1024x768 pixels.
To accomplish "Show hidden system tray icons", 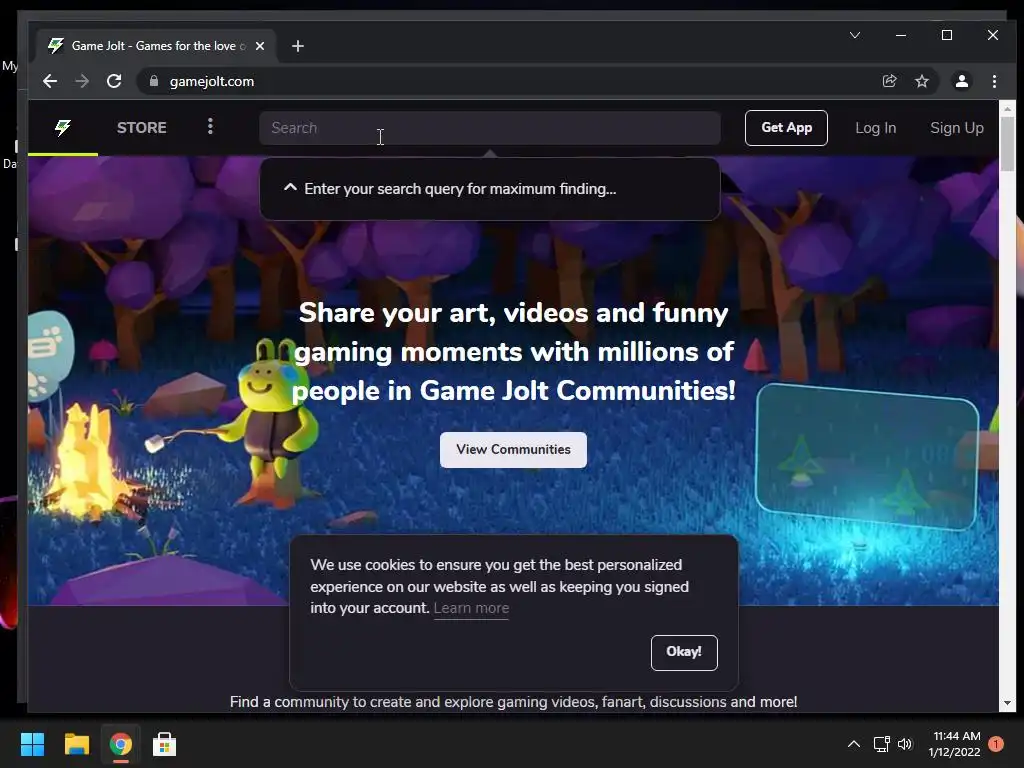I will pos(854,744).
